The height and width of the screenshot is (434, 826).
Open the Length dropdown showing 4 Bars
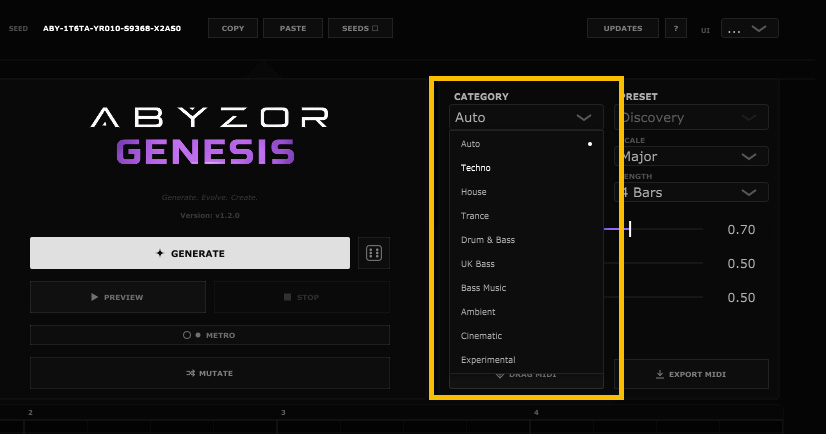pyautogui.click(x=691, y=192)
